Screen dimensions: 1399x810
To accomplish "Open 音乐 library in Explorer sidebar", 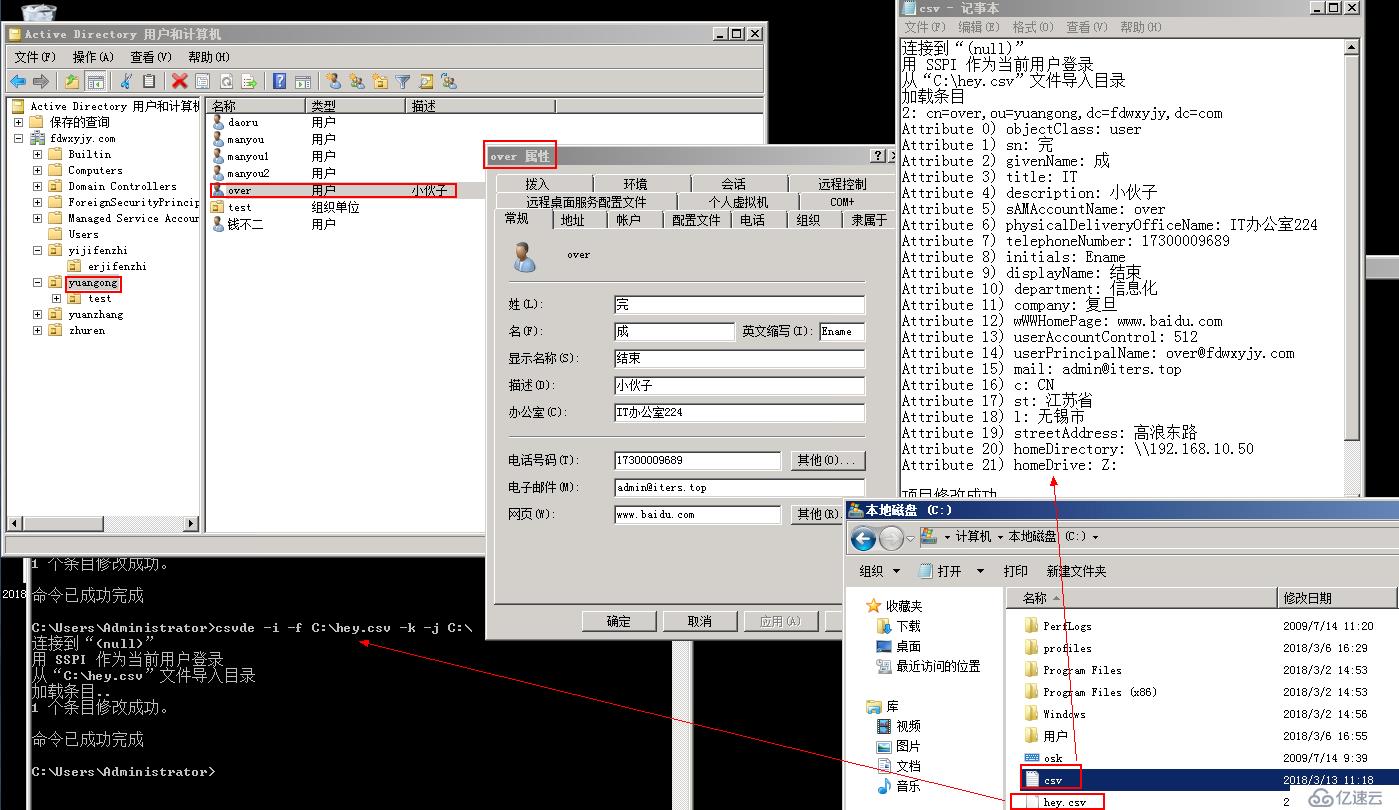I will (908, 786).
